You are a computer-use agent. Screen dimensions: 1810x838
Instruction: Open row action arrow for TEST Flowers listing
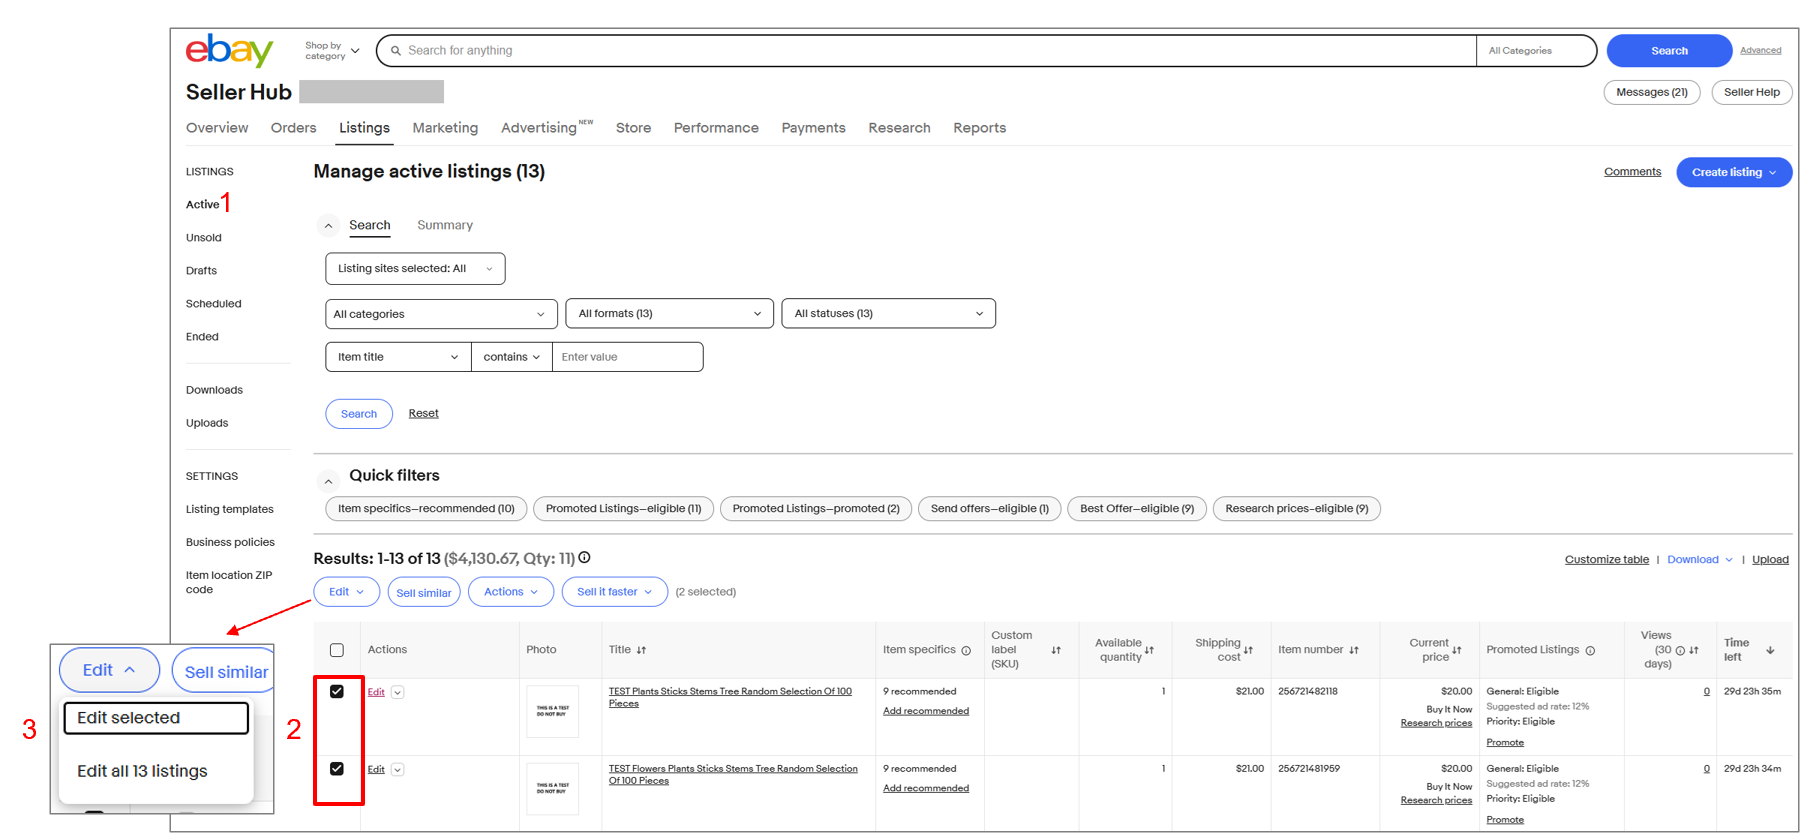tap(398, 770)
